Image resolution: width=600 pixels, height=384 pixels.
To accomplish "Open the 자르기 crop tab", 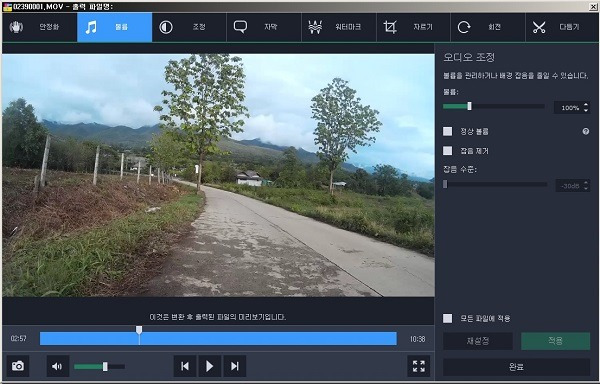I will (x=414, y=27).
